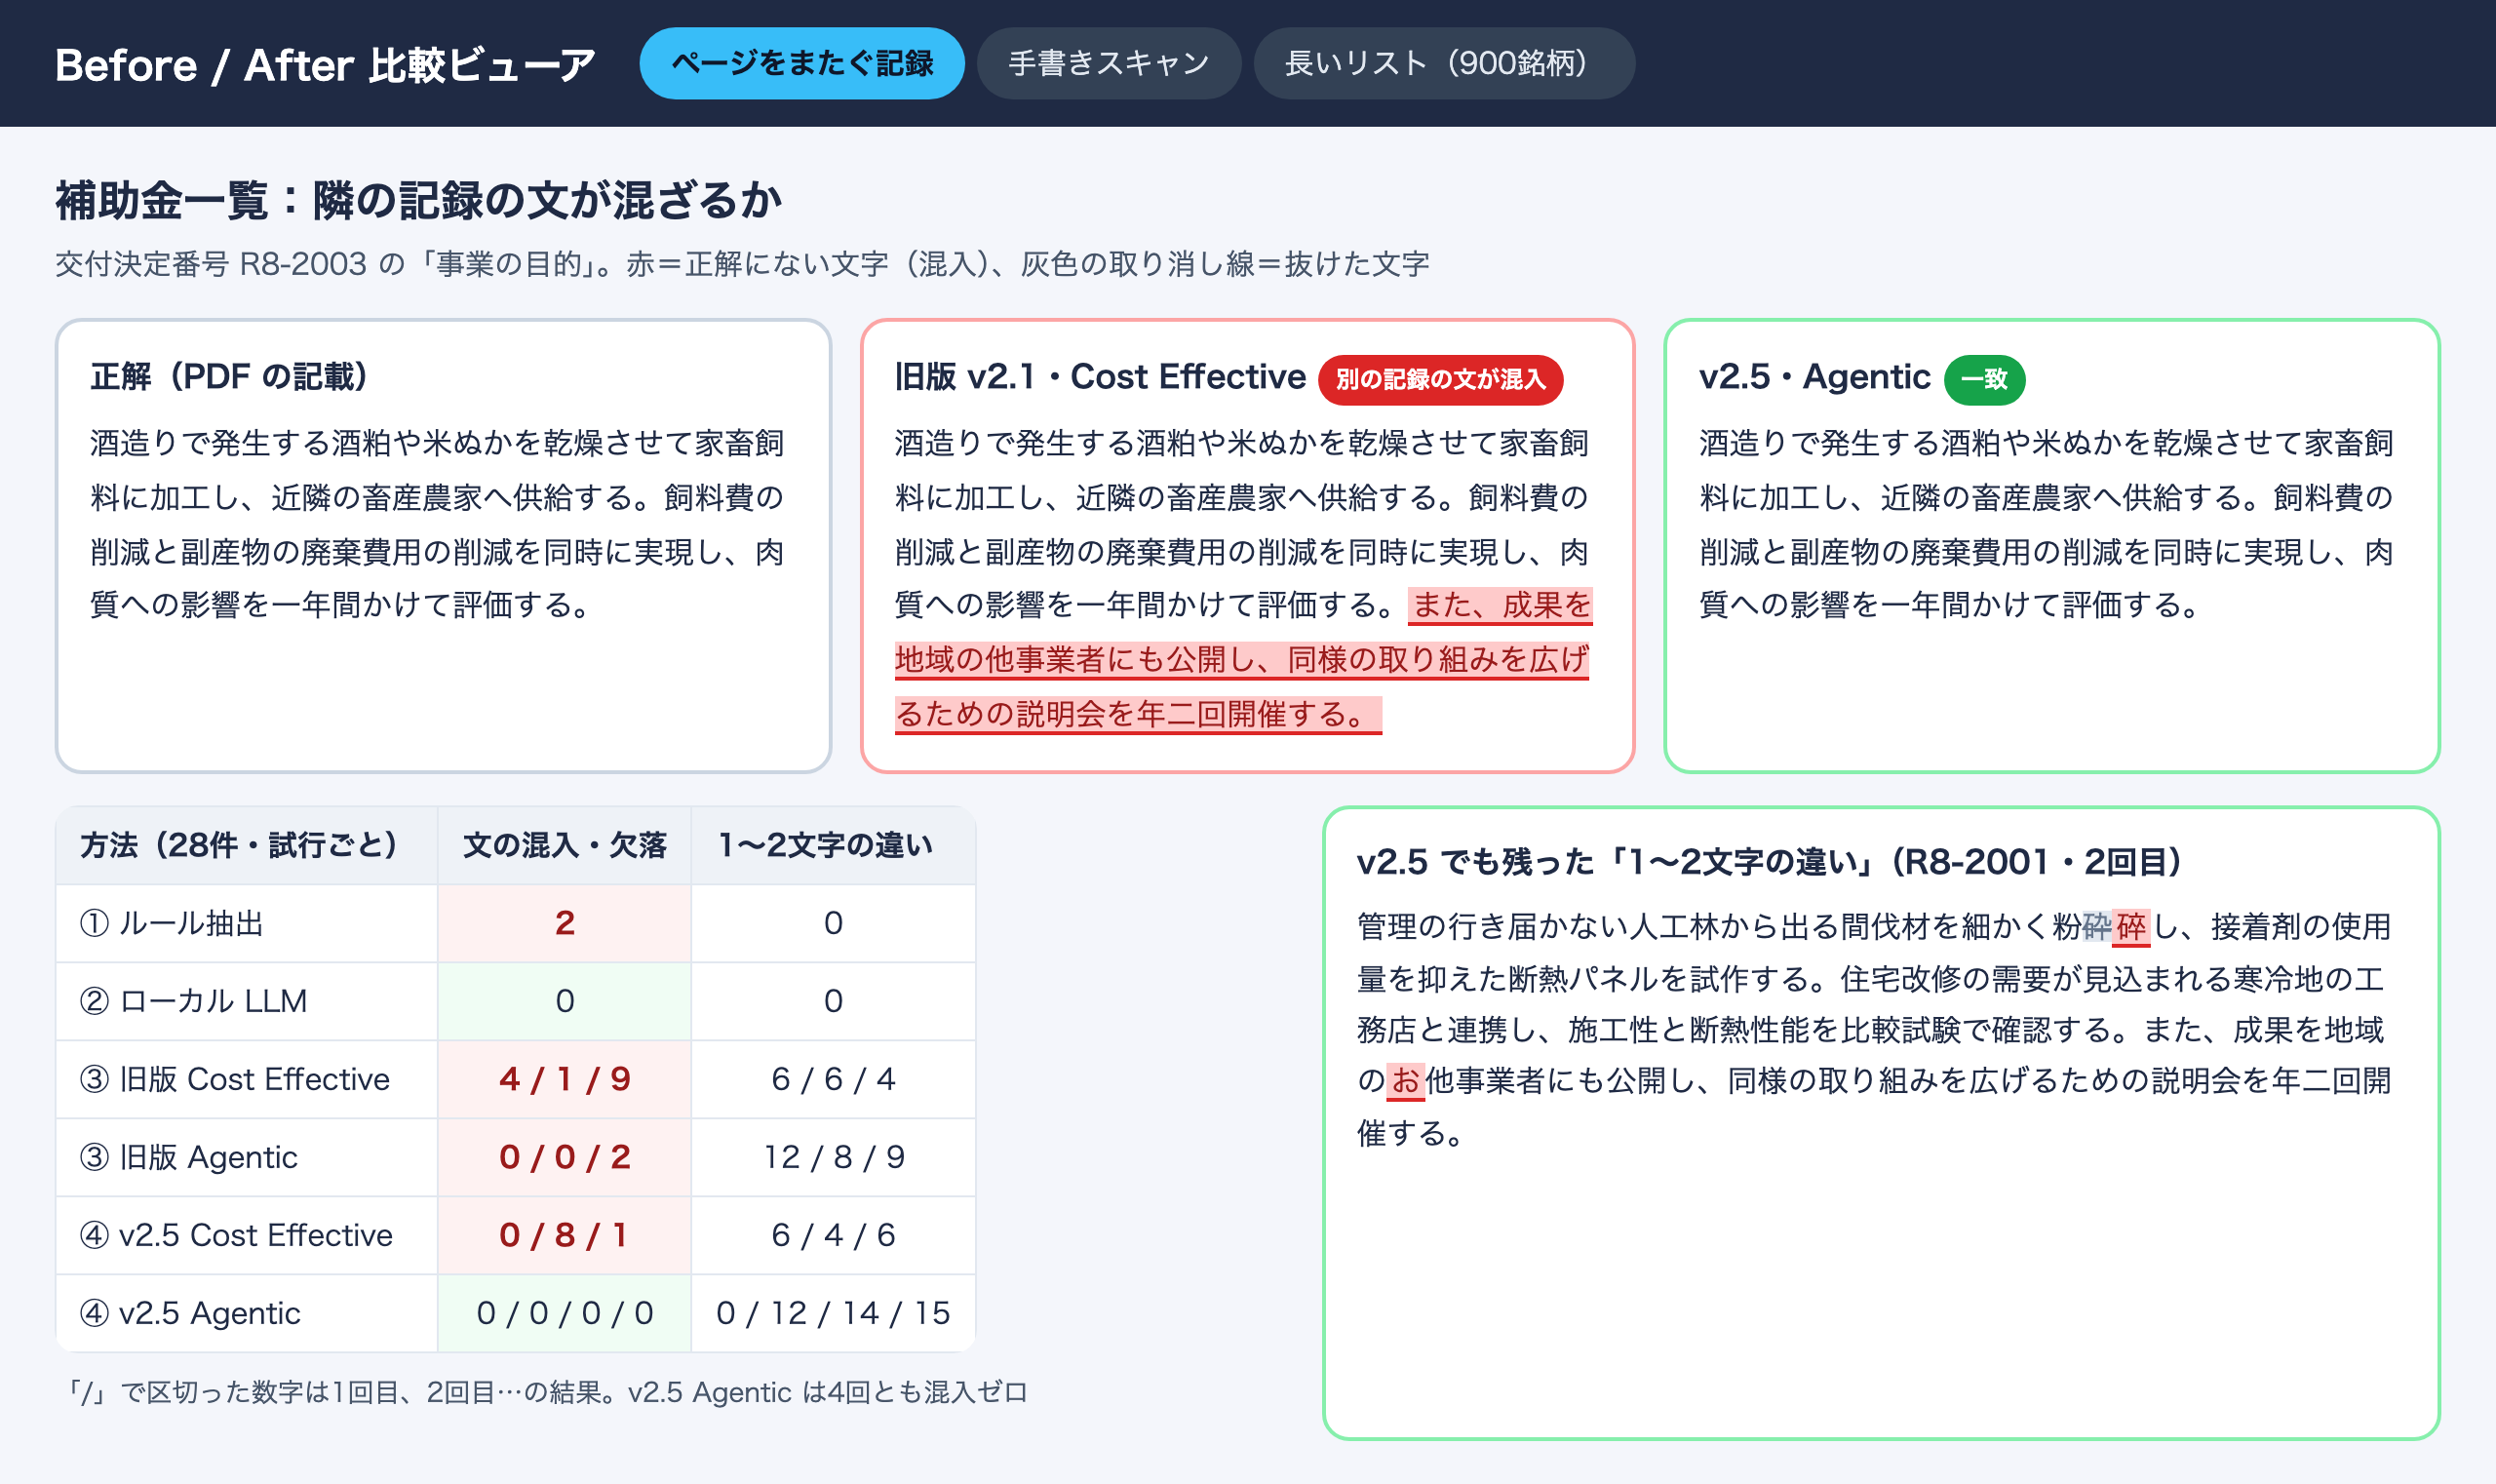The height and width of the screenshot is (1484, 2496).
Task: Click the red highlighted お character
Action: point(1405,1081)
